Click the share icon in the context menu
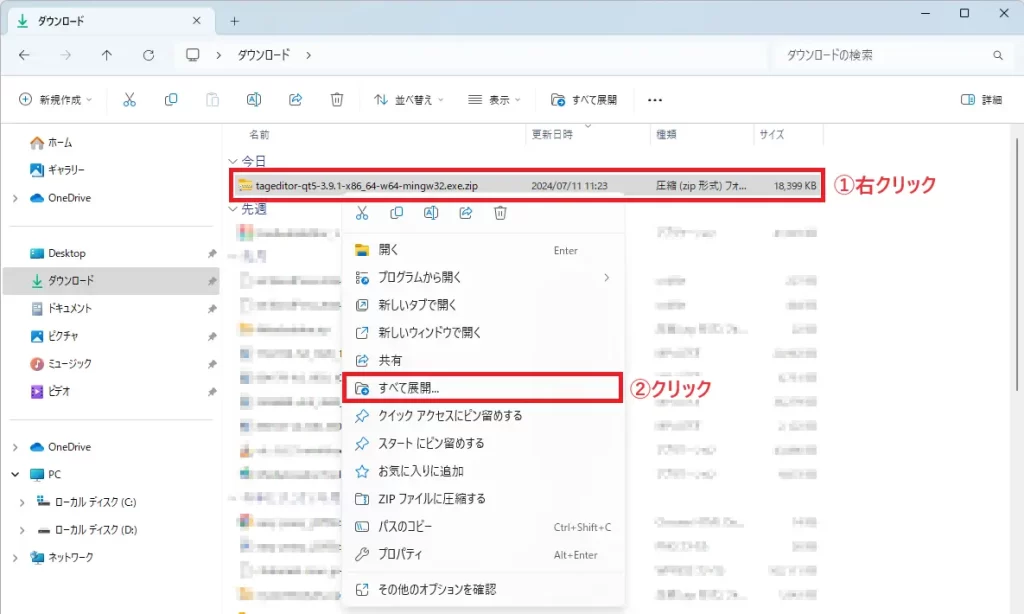This screenshot has width=1024, height=614. tap(466, 213)
